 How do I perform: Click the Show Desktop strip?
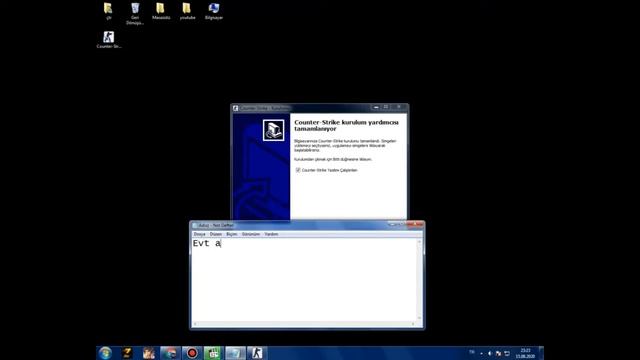tap(541, 353)
